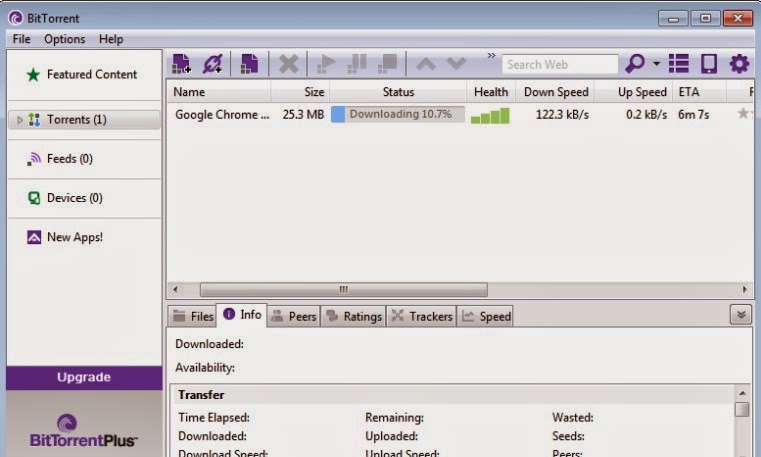Click the rating star on torrent row
The width and height of the screenshot is (761, 457).
point(743,114)
